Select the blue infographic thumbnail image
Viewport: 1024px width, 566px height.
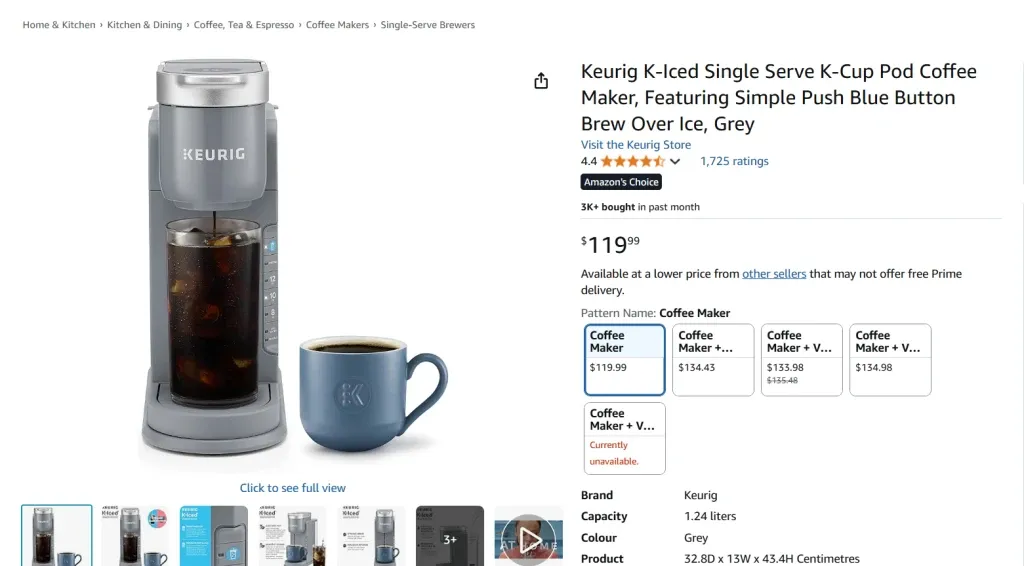[214, 538]
